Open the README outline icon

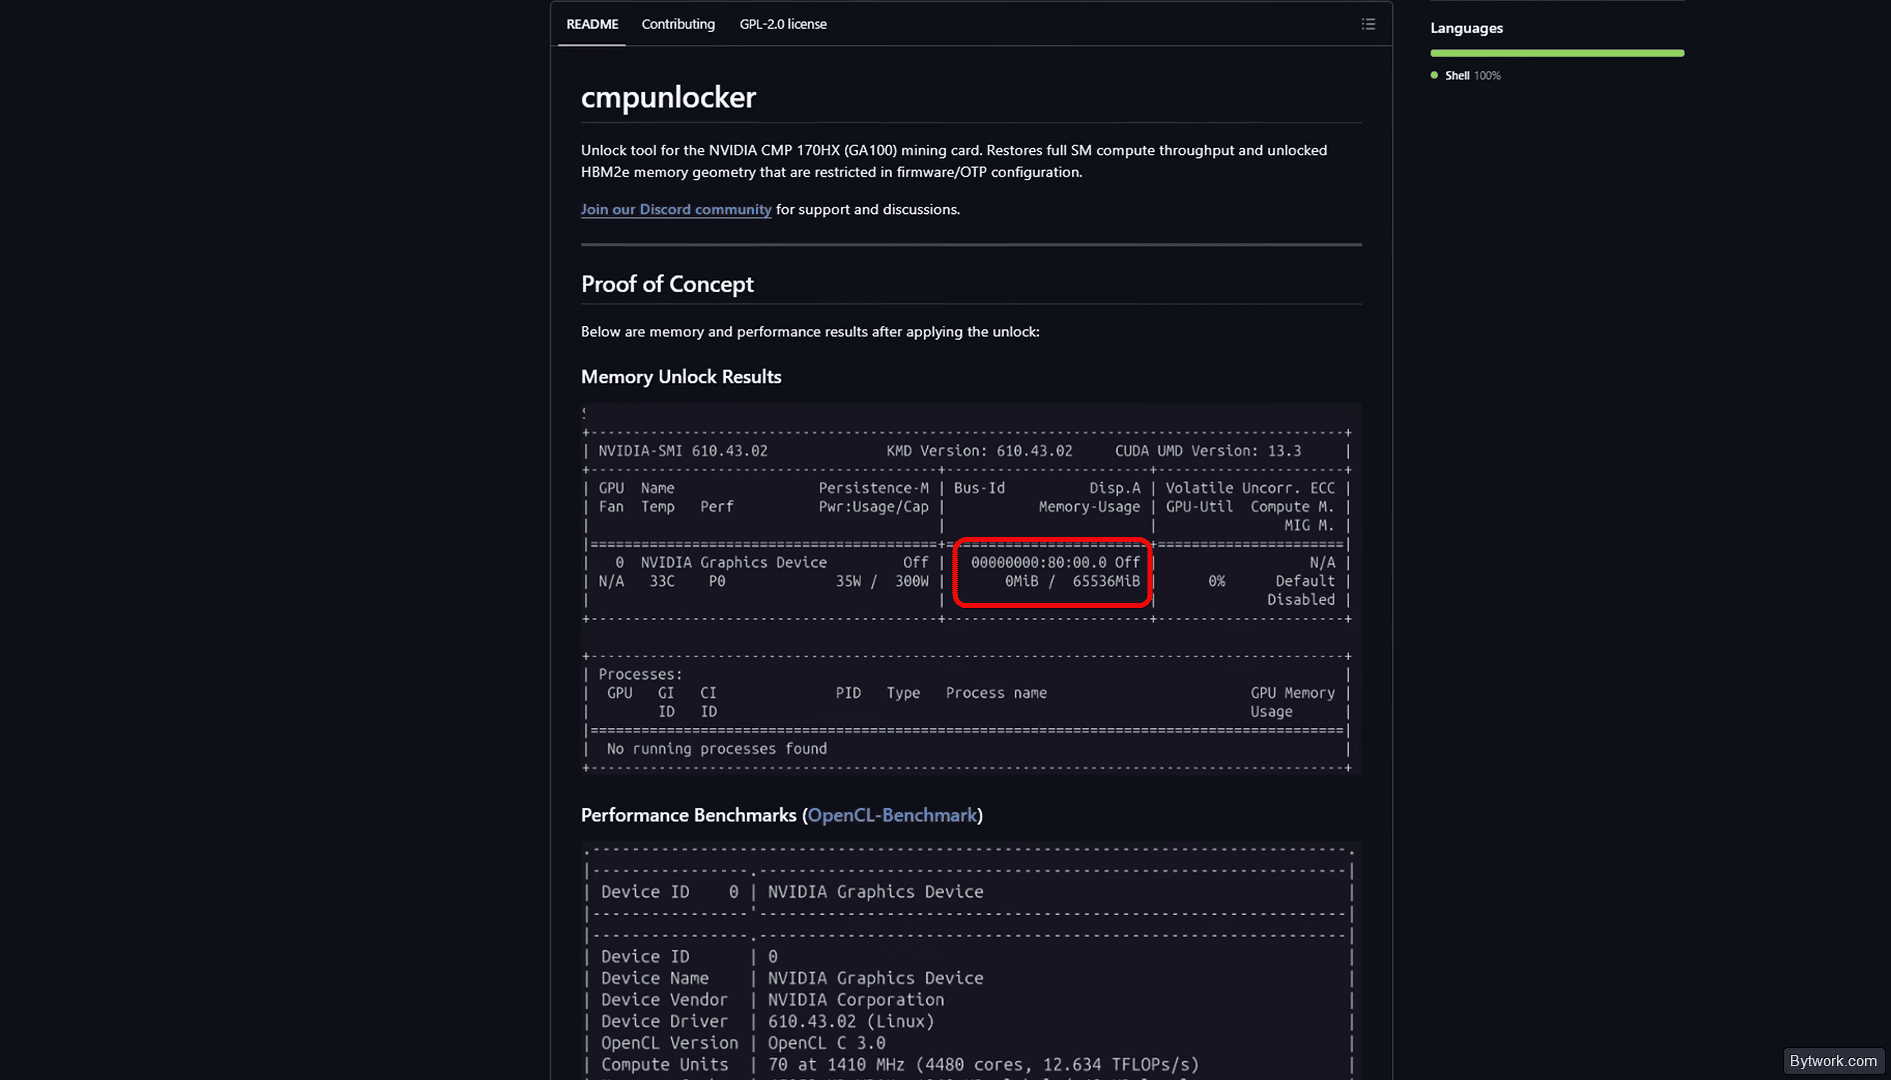point(1368,24)
